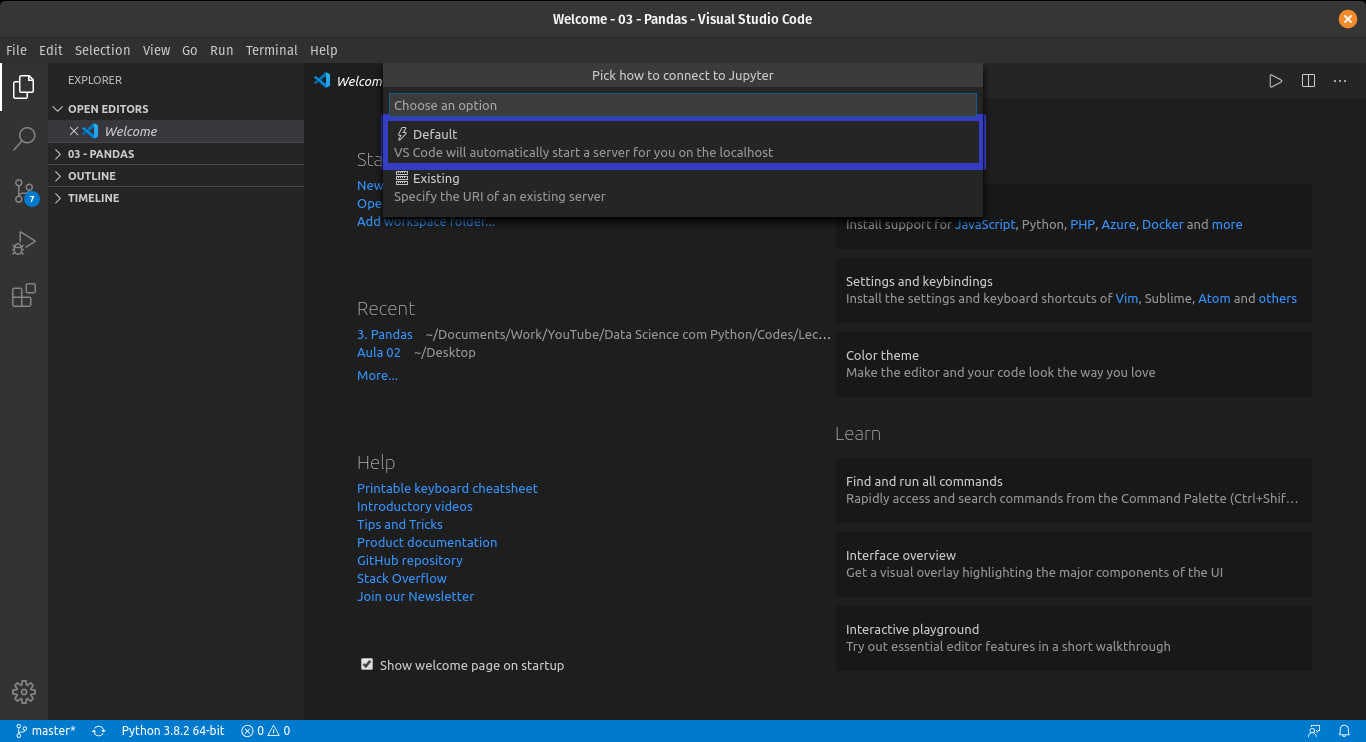Open the Run and Debug view
This screenshot has height=742, width=1366.
pos(24,243)
